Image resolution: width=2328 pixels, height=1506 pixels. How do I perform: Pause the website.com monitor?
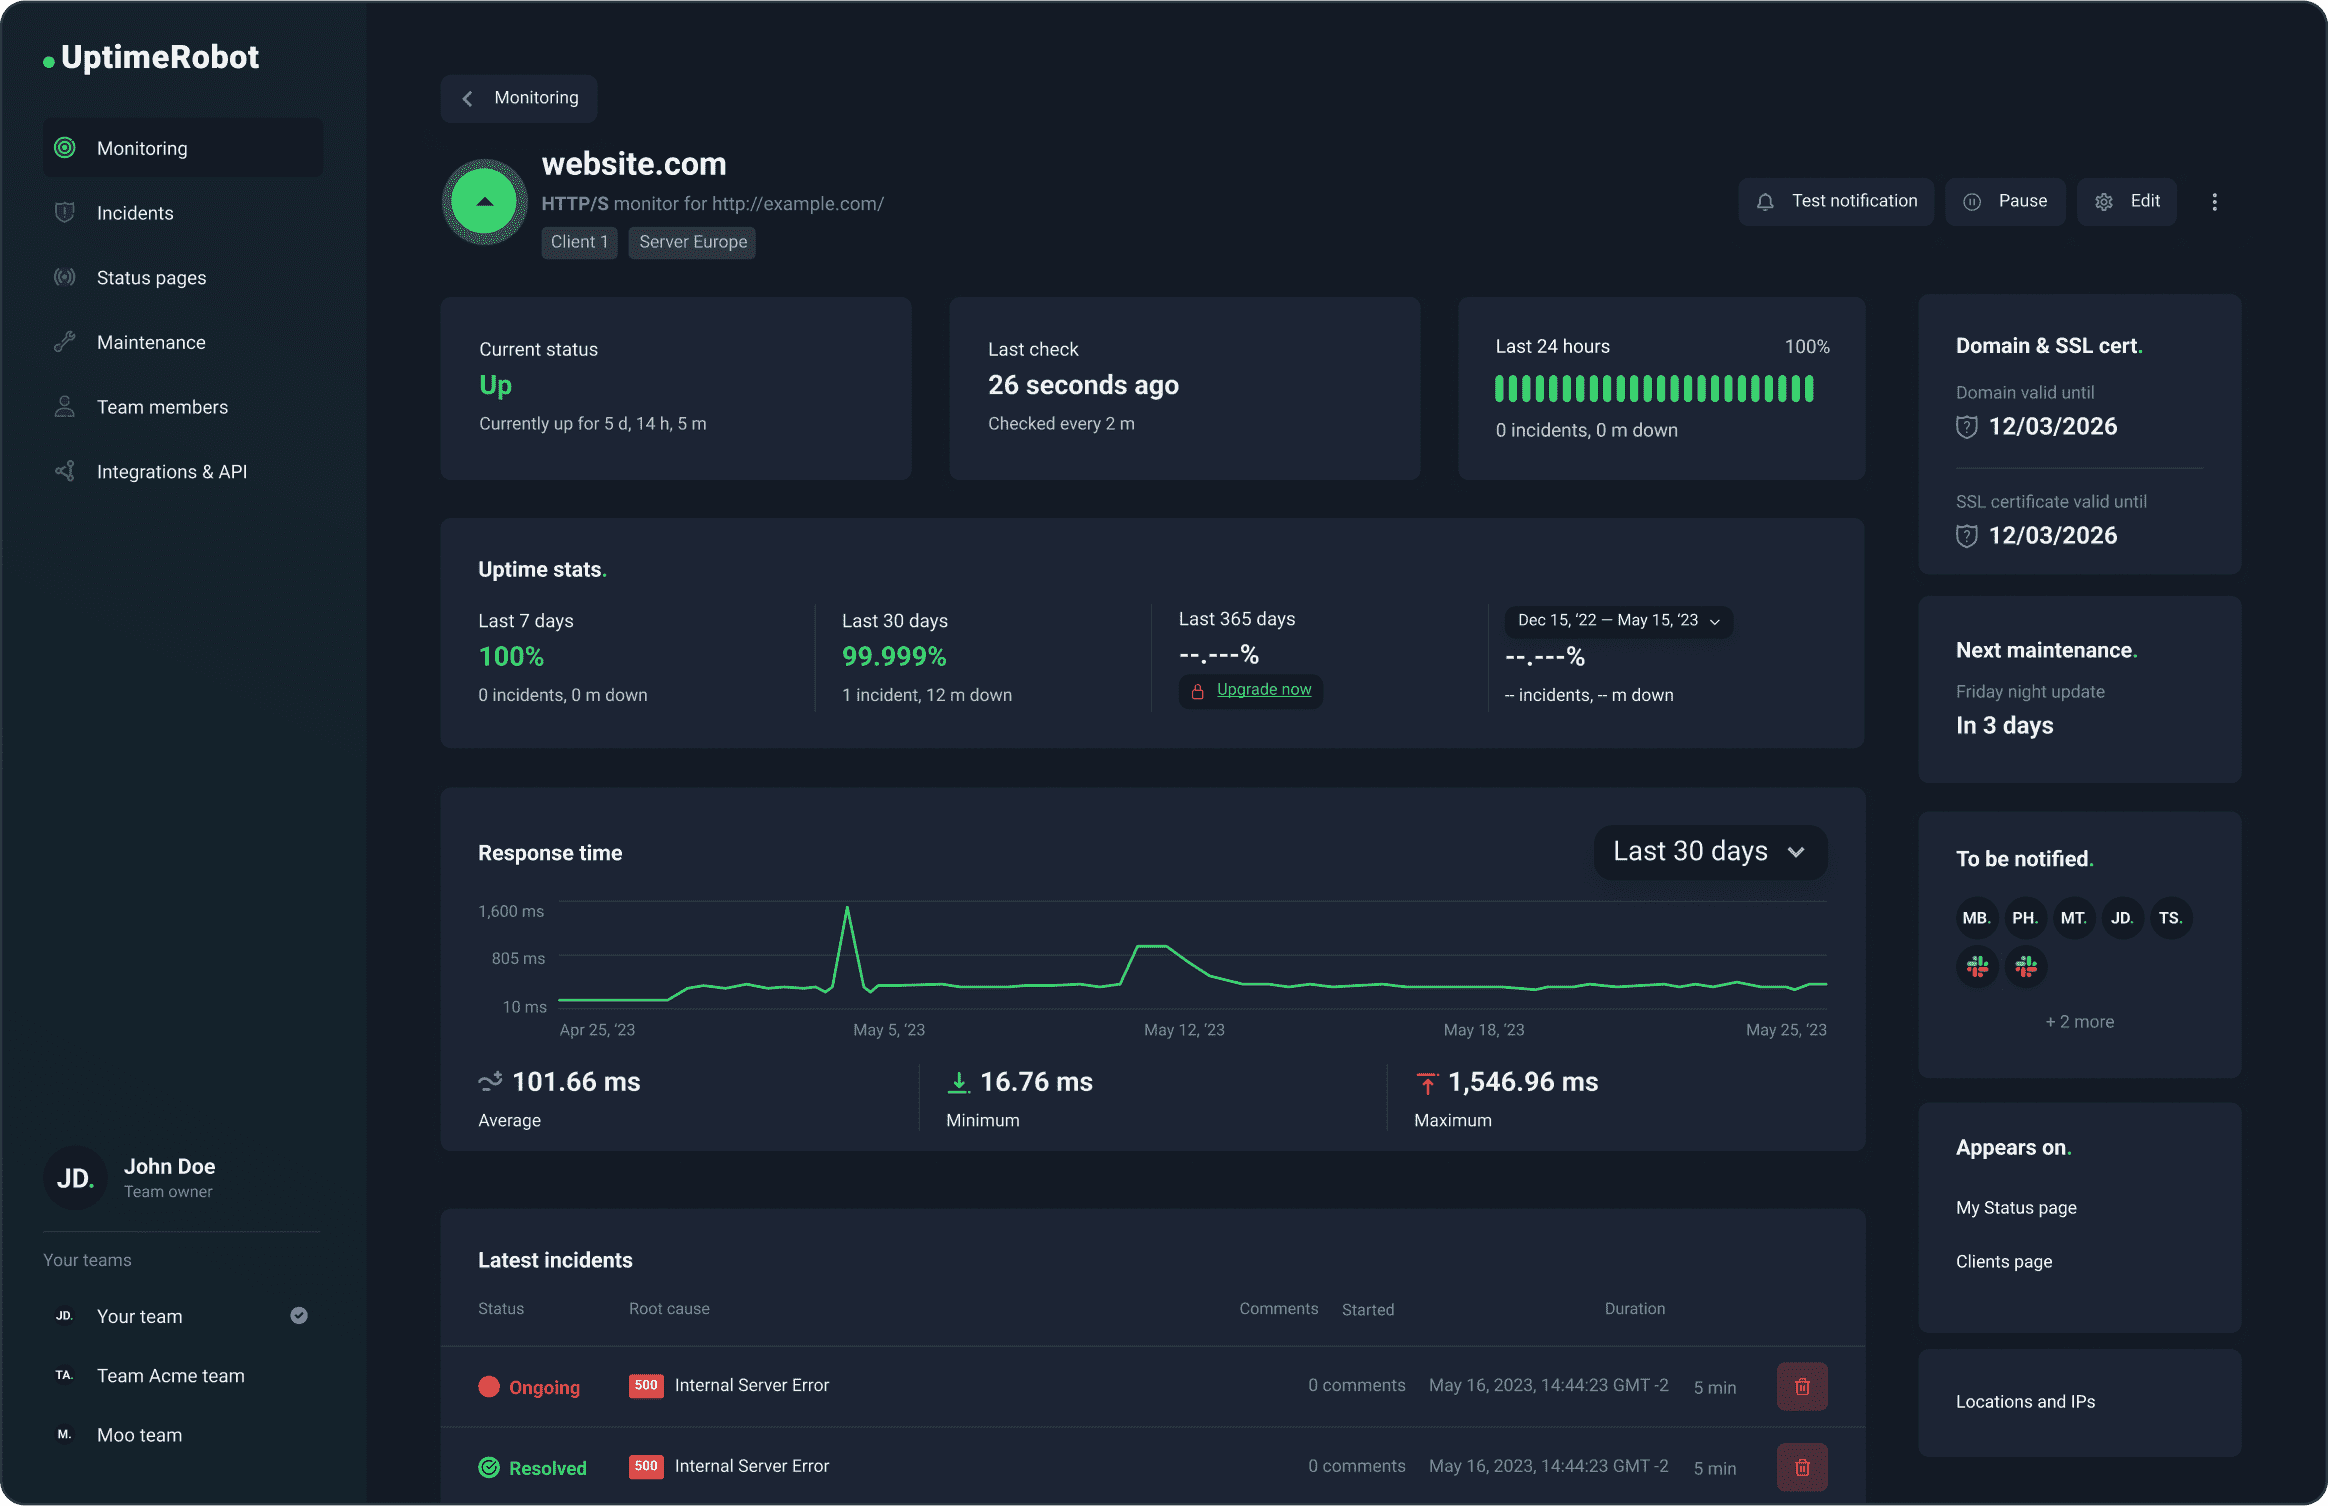point(2005,201)
